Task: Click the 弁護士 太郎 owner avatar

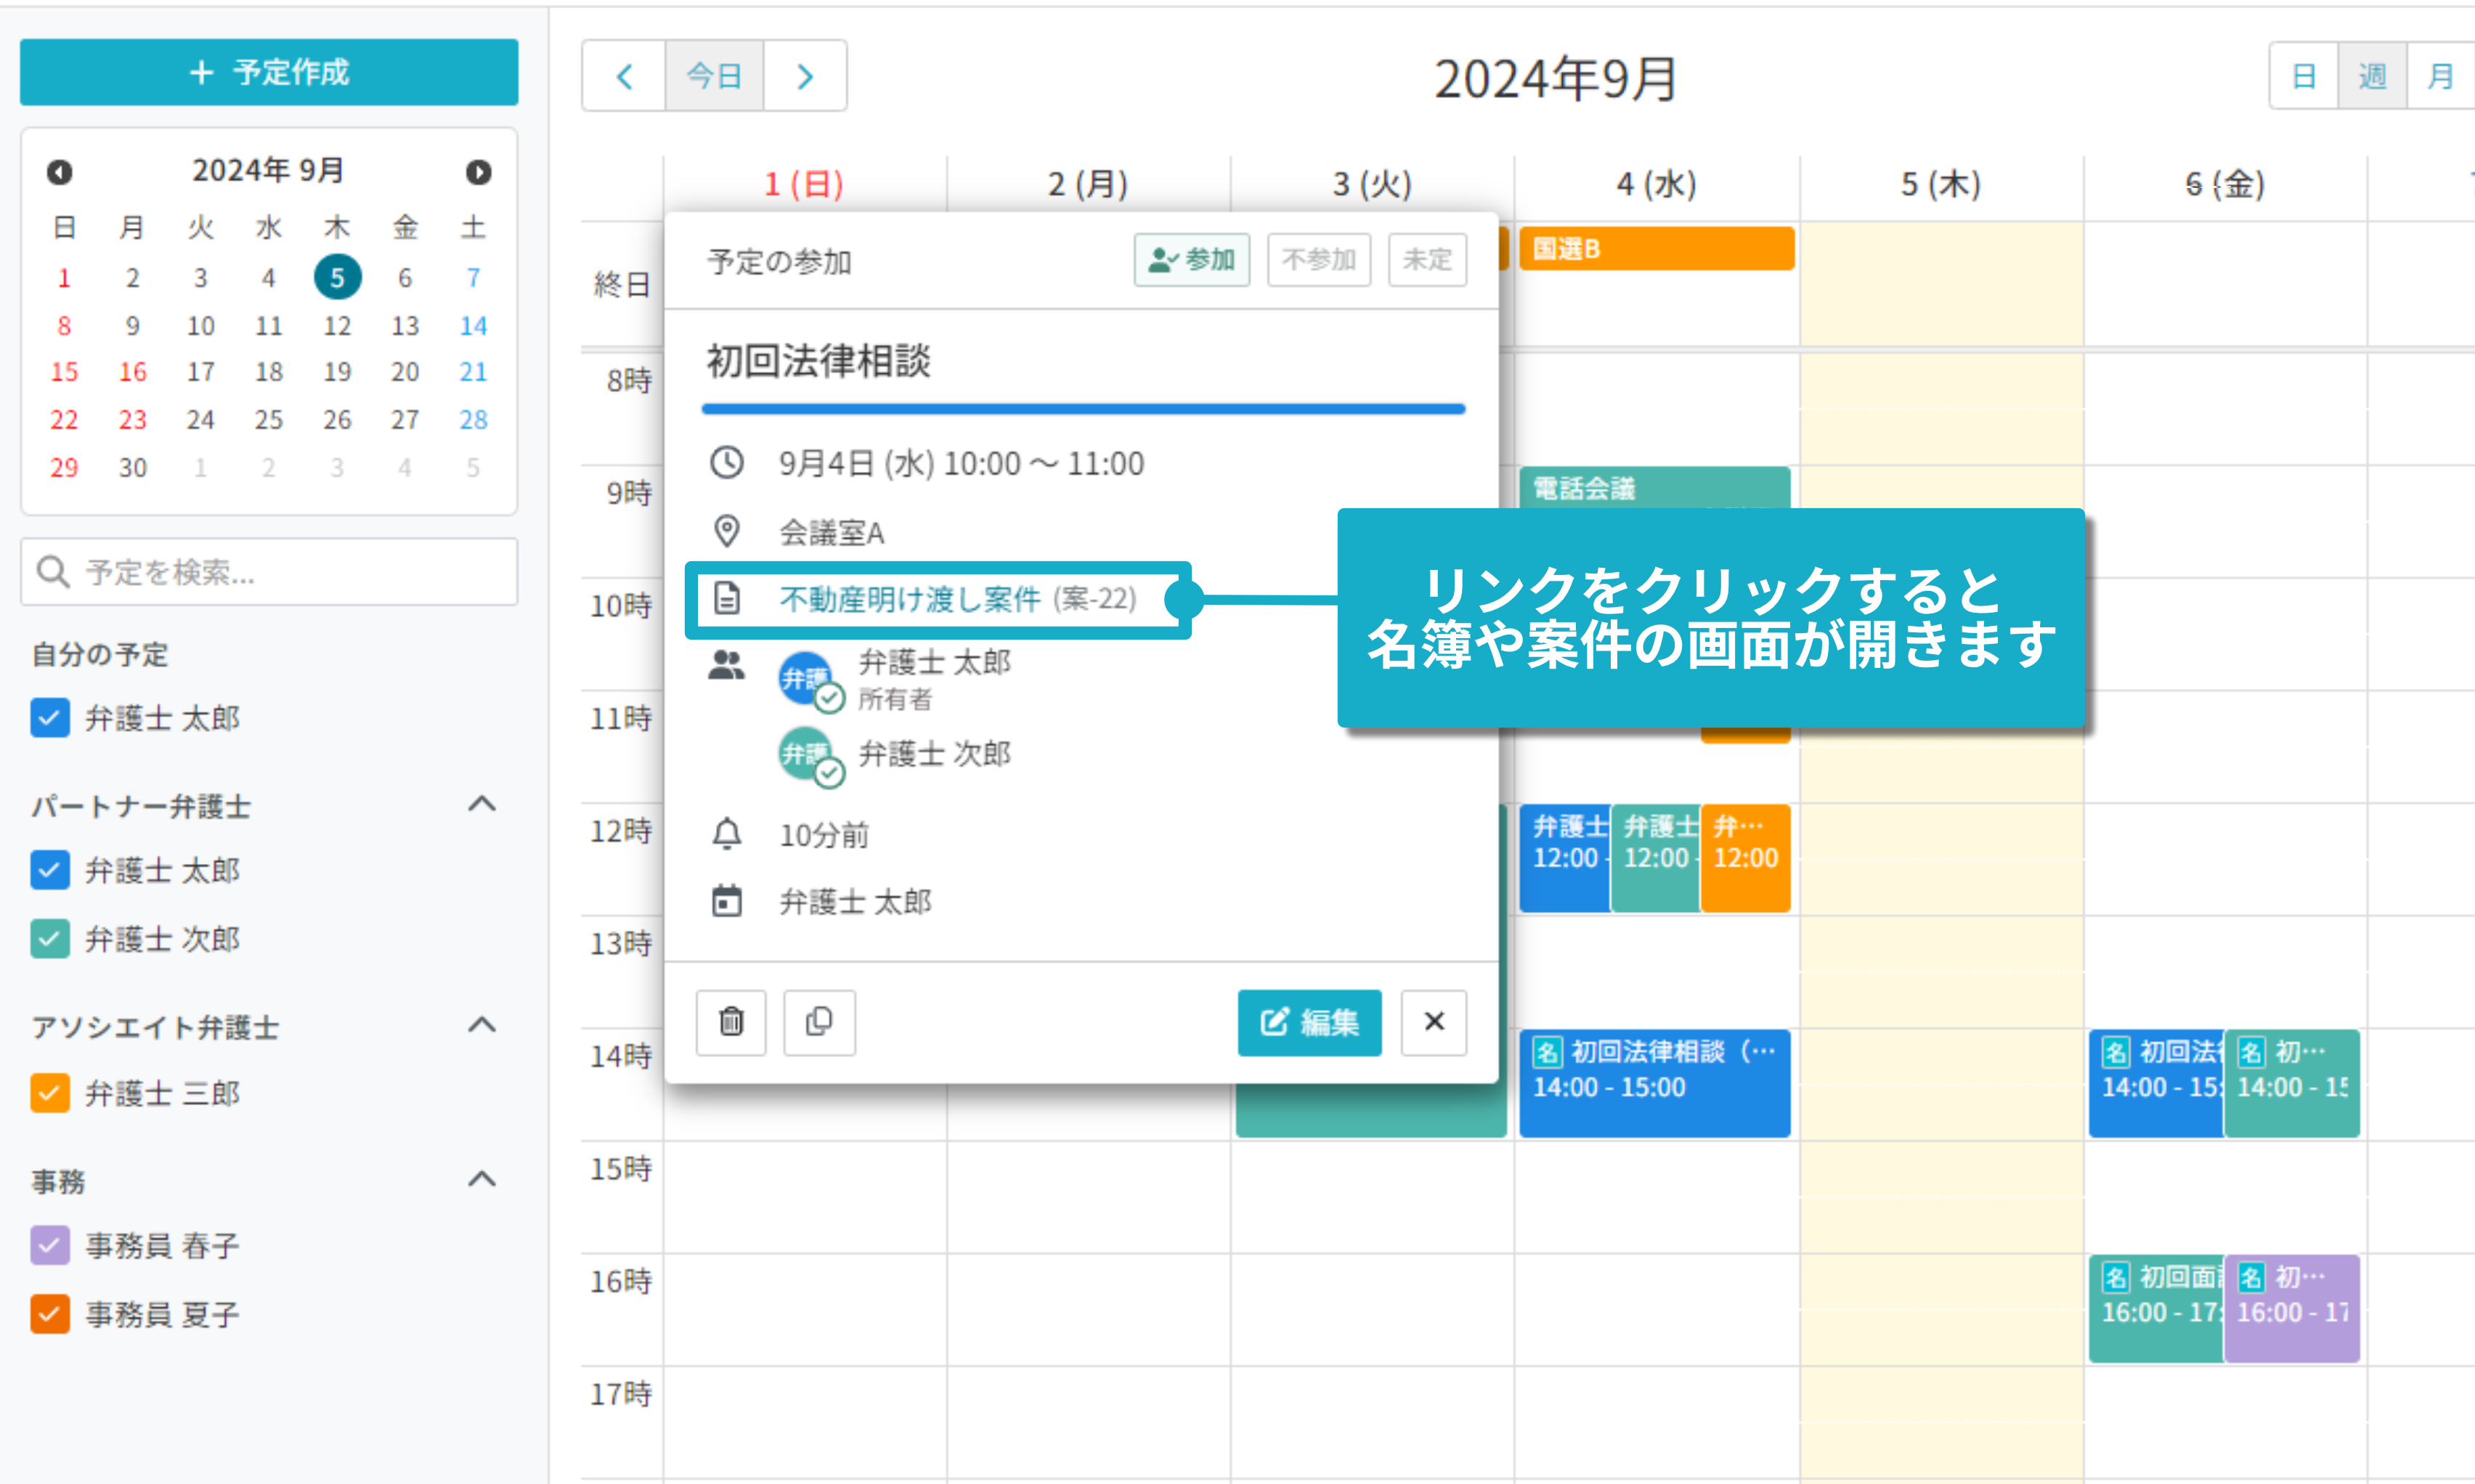Action: coord(806,678)
